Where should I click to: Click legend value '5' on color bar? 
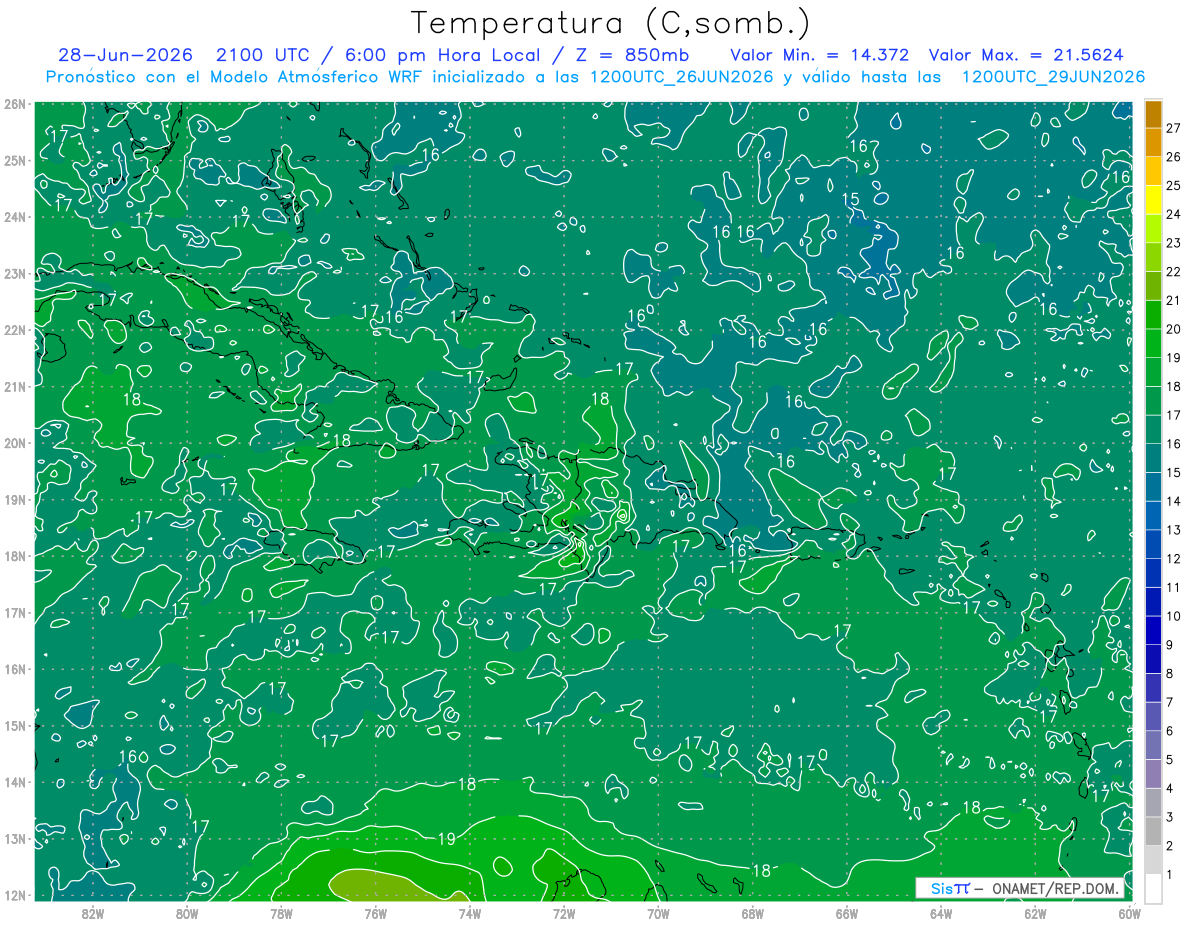tap(1170, 760)
